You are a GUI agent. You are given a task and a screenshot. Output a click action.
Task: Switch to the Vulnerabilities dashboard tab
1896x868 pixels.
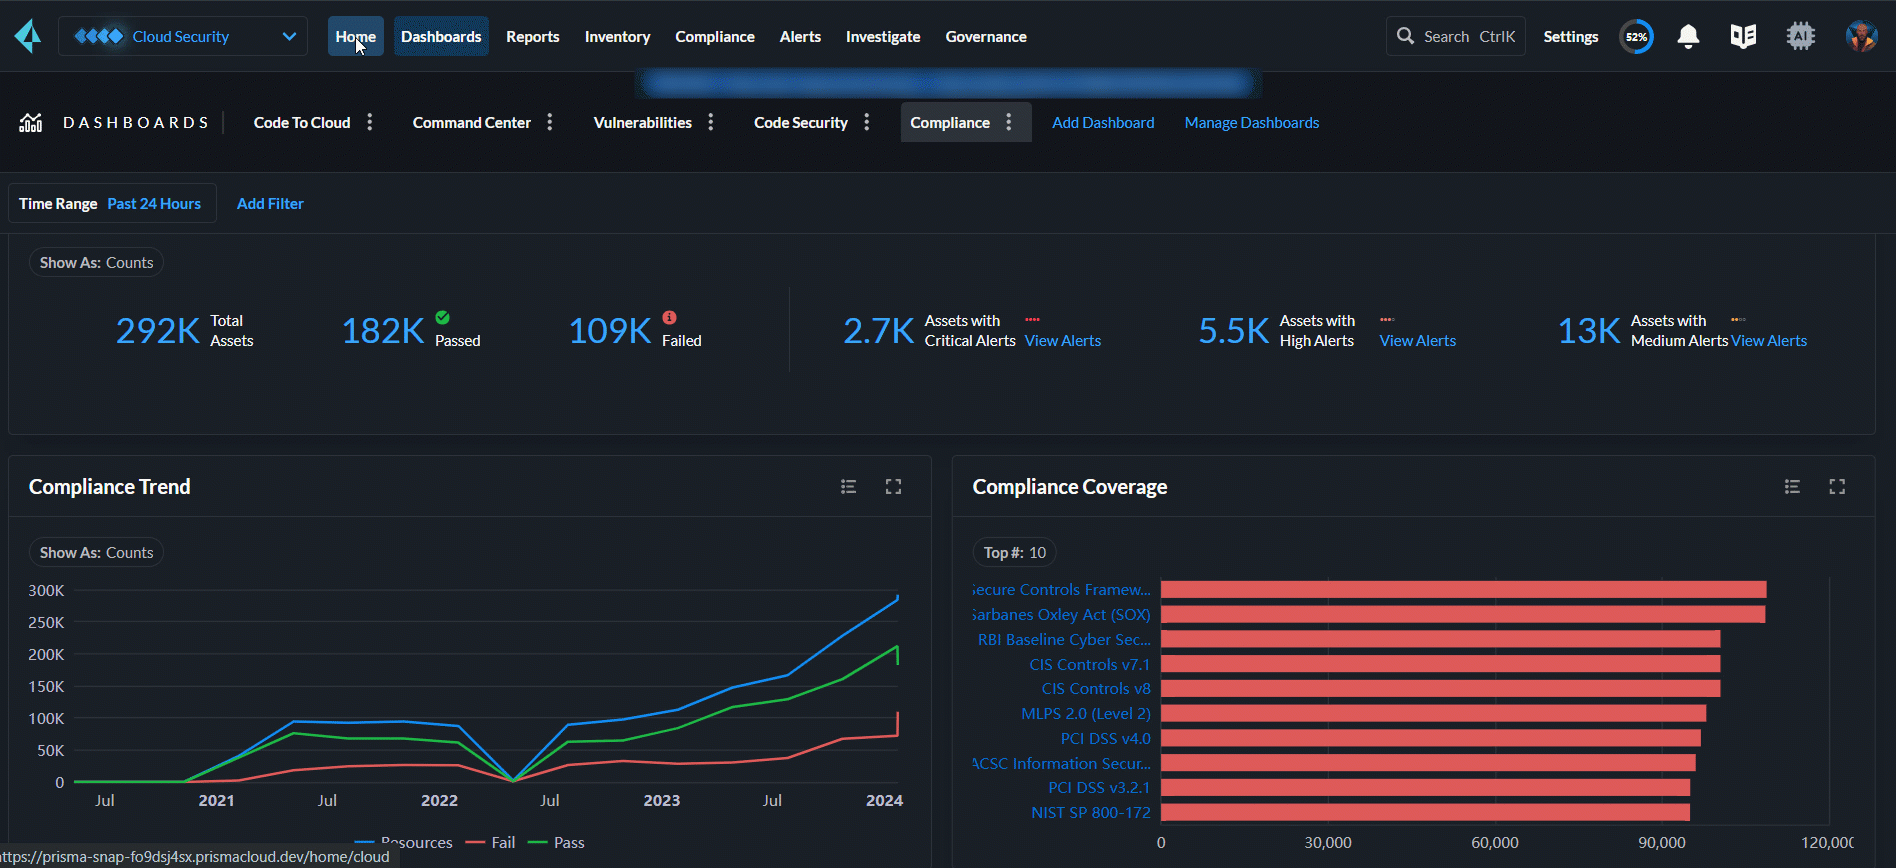pyautogui.click(x=642, y=123)
